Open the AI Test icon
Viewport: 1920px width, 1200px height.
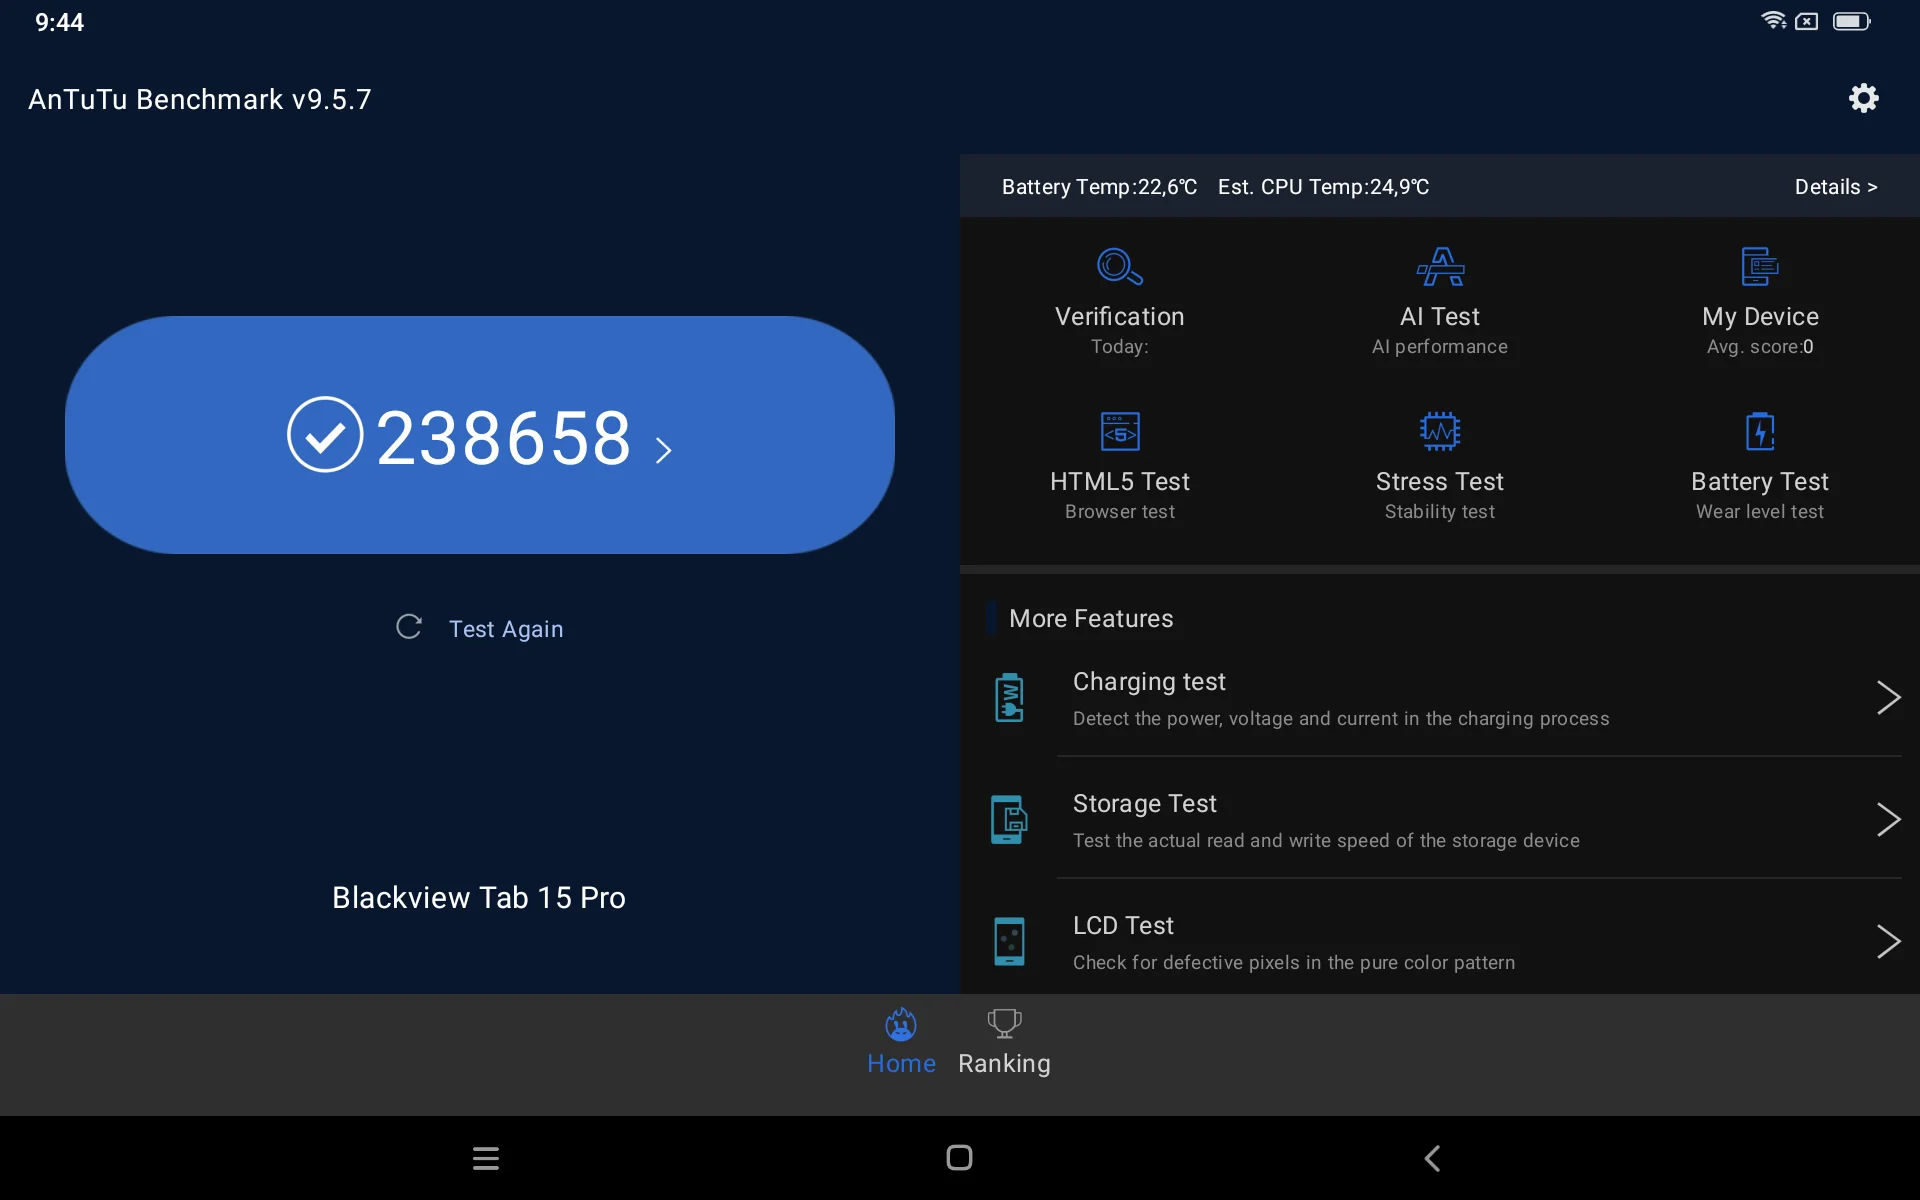click(1440, 267)
